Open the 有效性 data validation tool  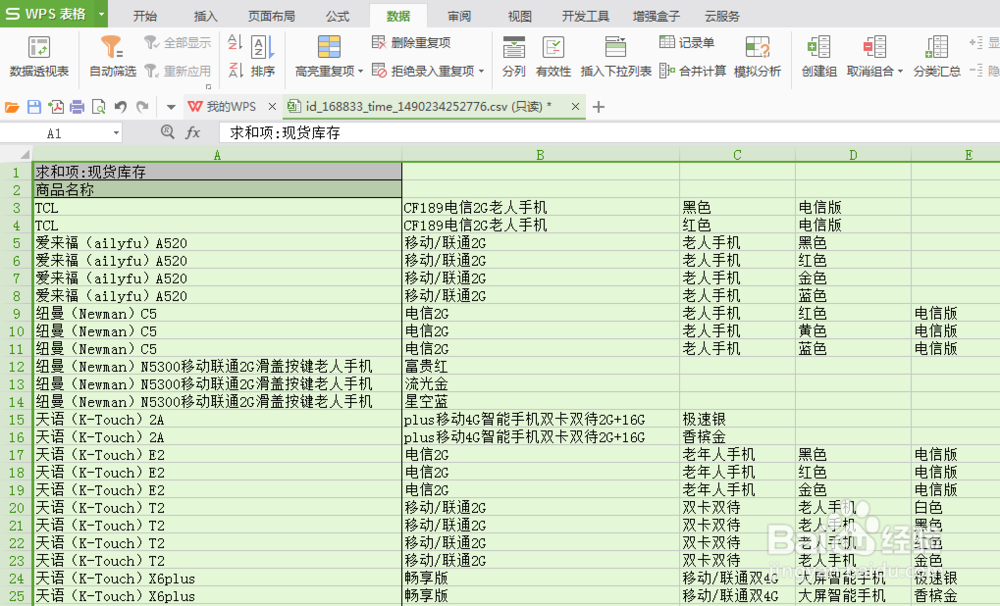(553, 57)
